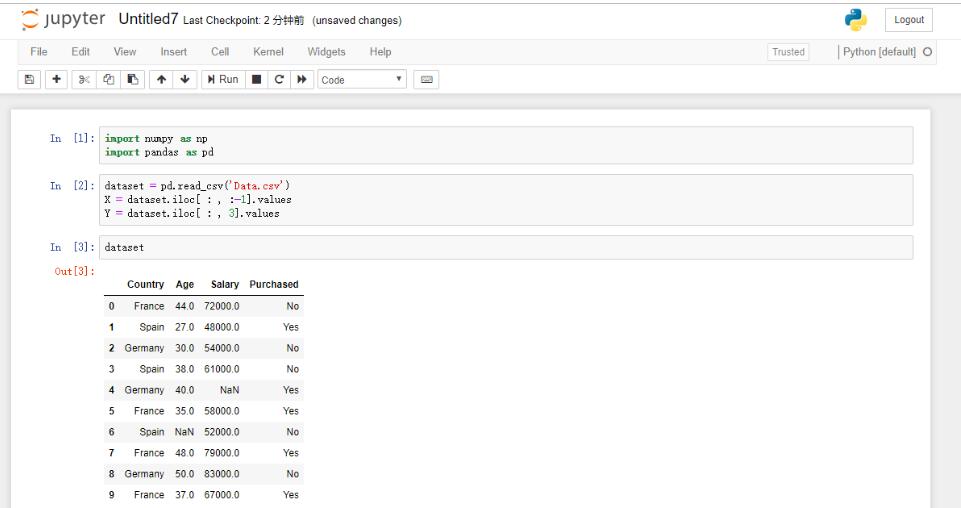Open the Kernel menu

point(268,52)
